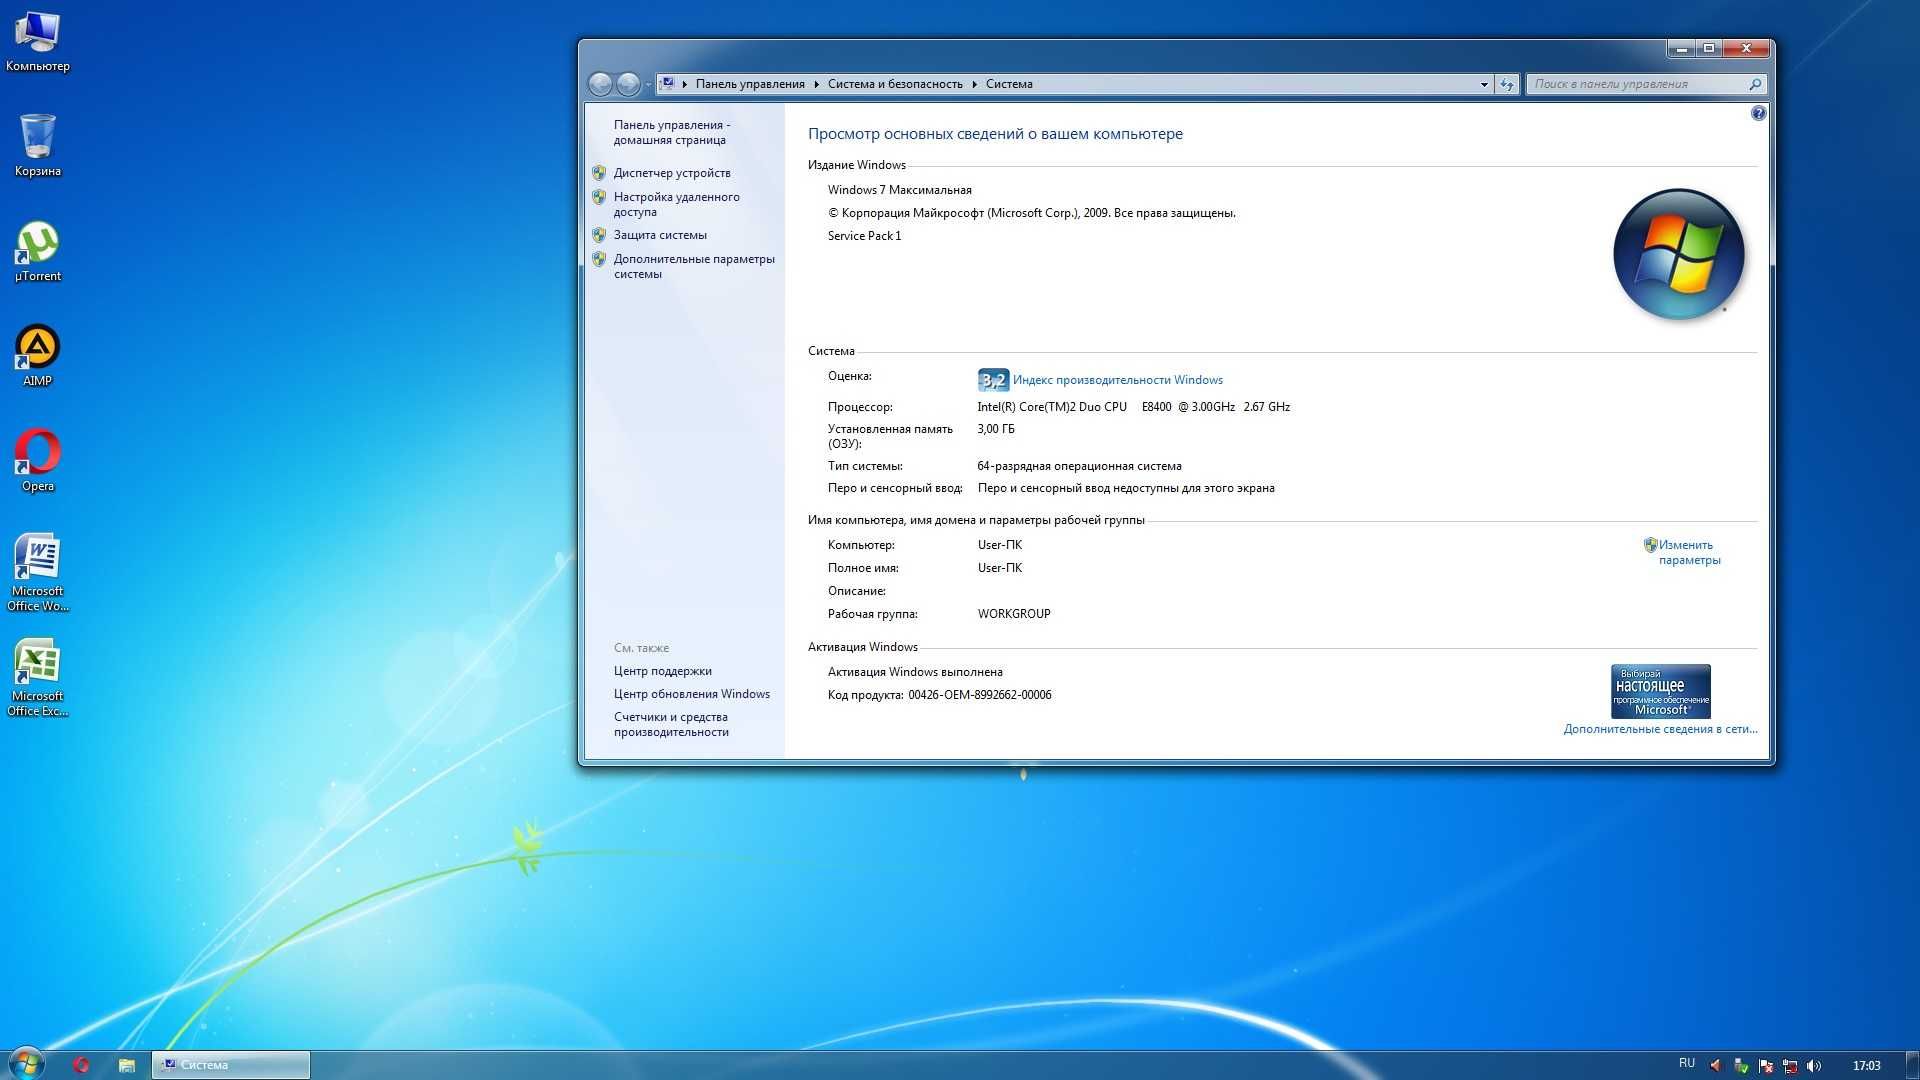Screen dimensions: 1920x1080
Task: Click the Активация Windows выполнена text
Action: pos(914,672)
